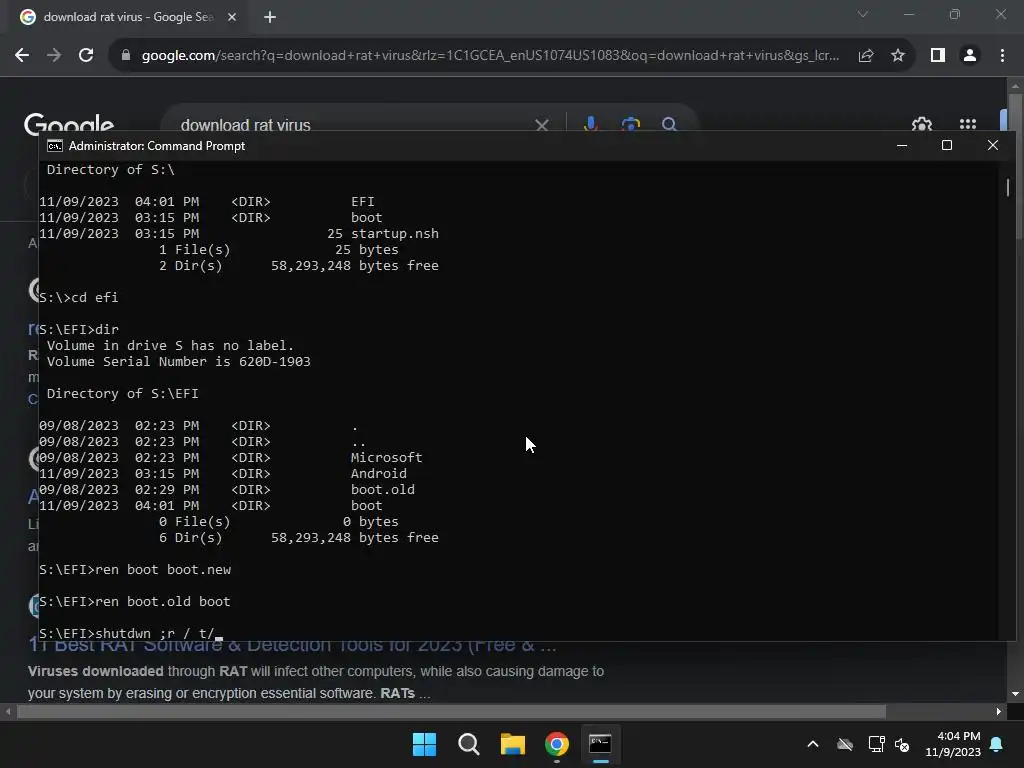Select Command Prompt taskbar icon
Image resolution: width=1024 pixels, height=768 pixels.
(x=600, y=744)
